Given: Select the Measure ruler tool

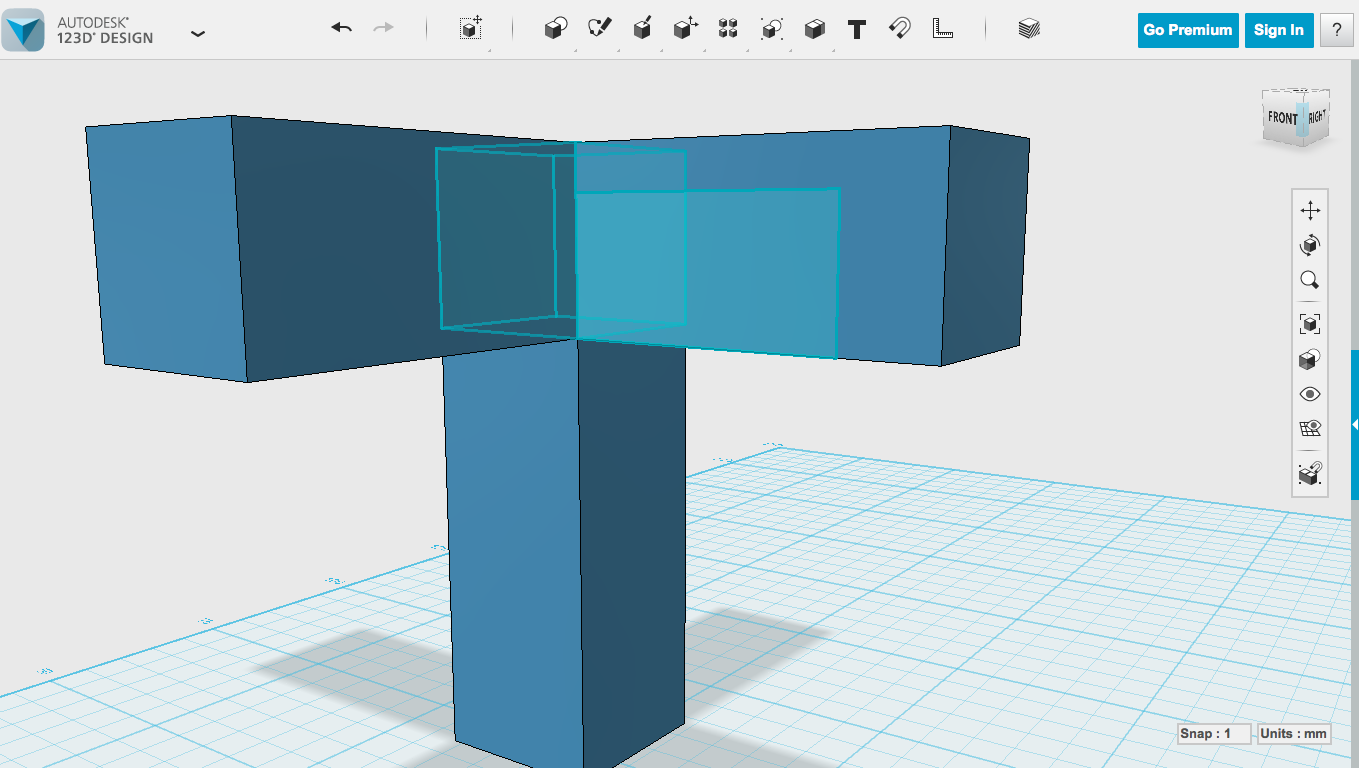Looking at the screenshot, I should pyautogui.click(x=943, y=29).
